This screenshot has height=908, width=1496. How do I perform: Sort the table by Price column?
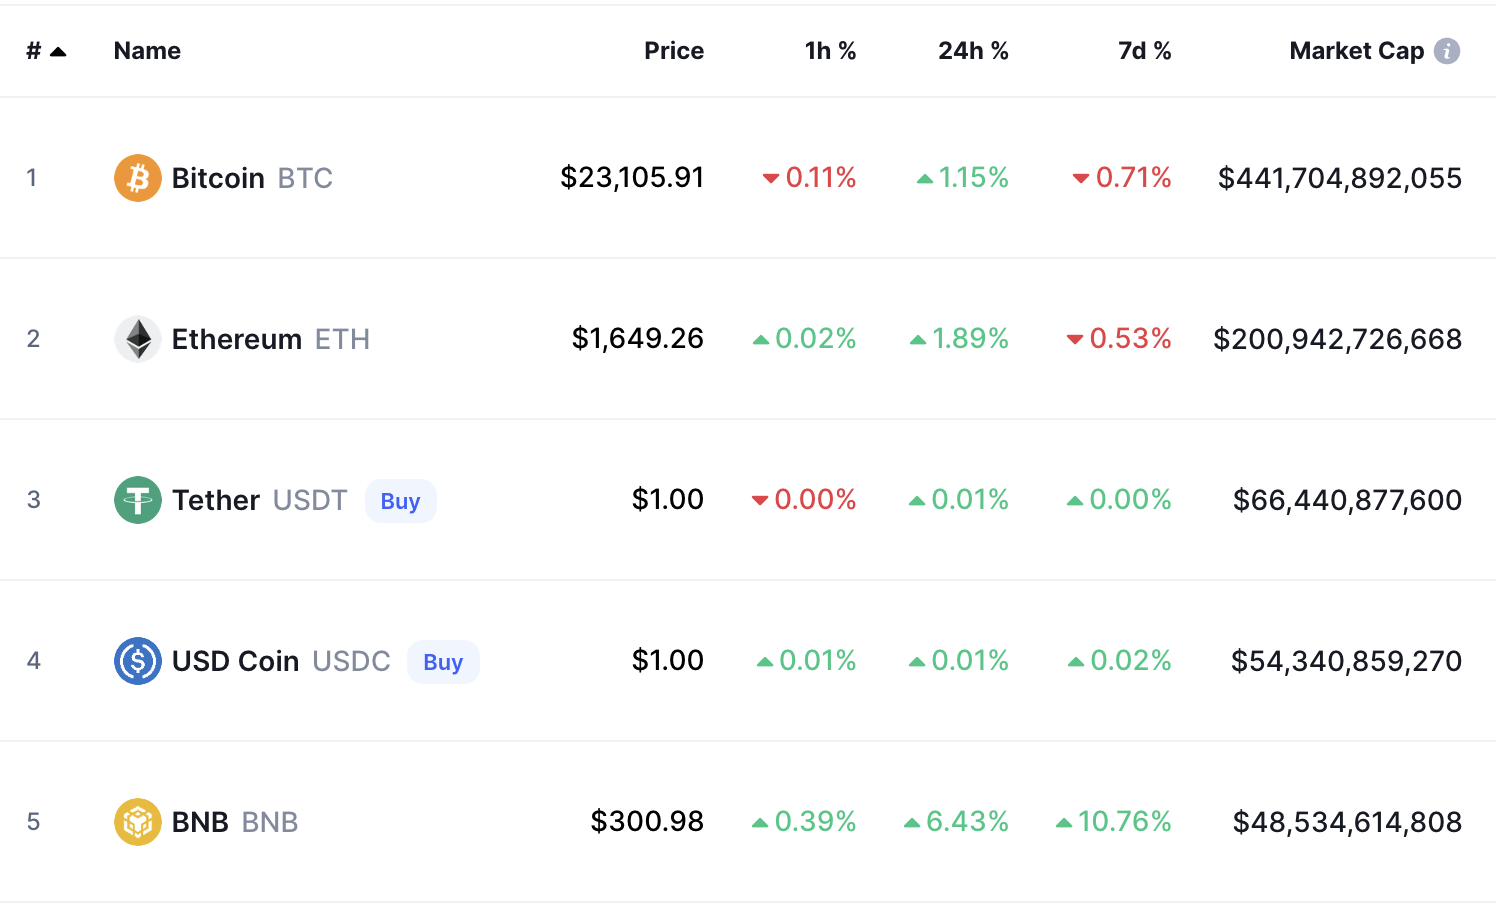click(674, 51)
